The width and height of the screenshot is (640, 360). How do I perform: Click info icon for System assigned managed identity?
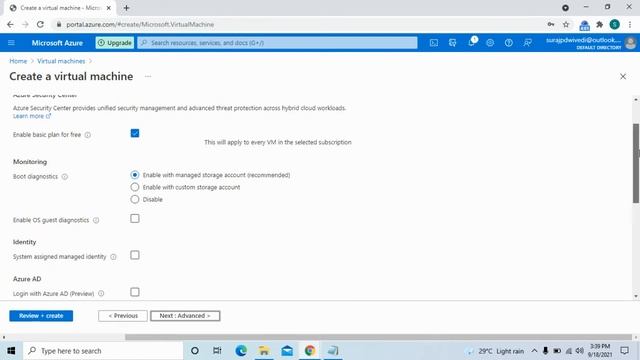click(x=113, y=257)
